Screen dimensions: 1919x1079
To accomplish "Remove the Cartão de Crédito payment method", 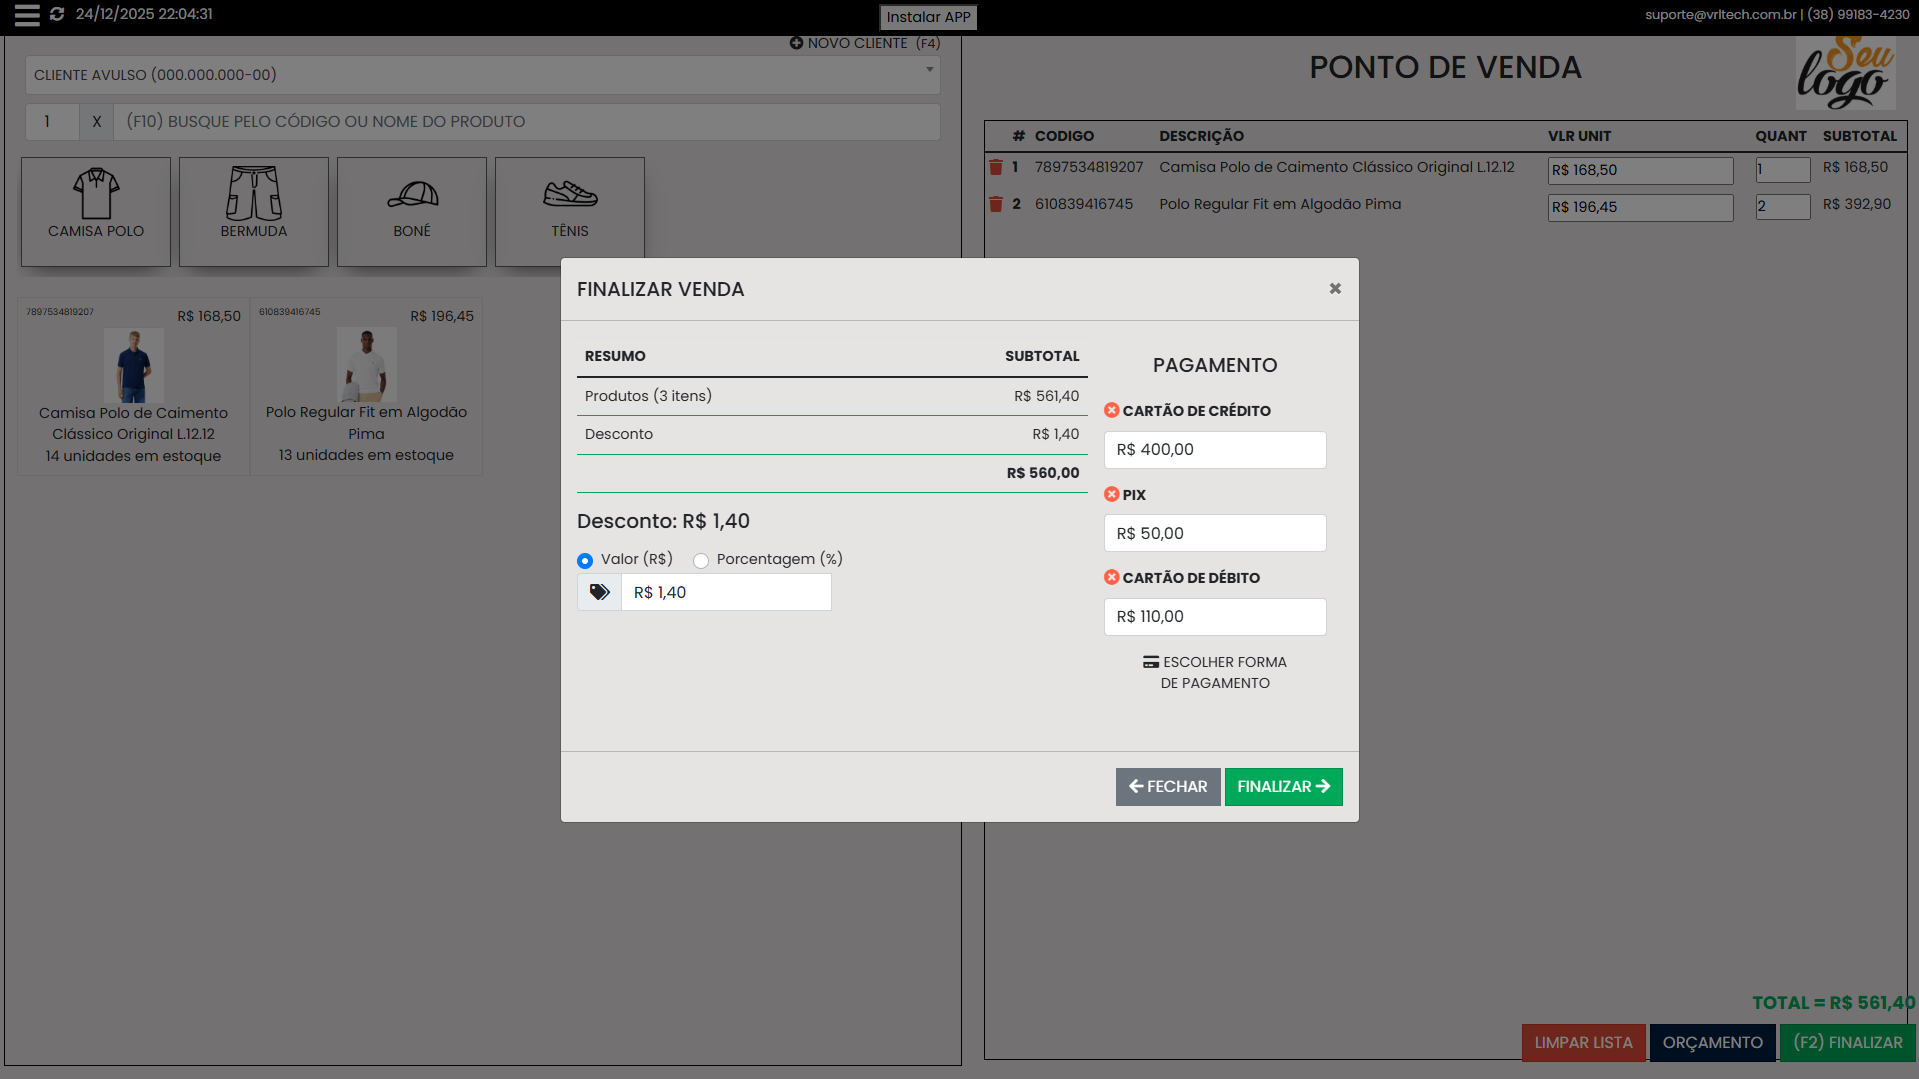I will click(1111, 411).
